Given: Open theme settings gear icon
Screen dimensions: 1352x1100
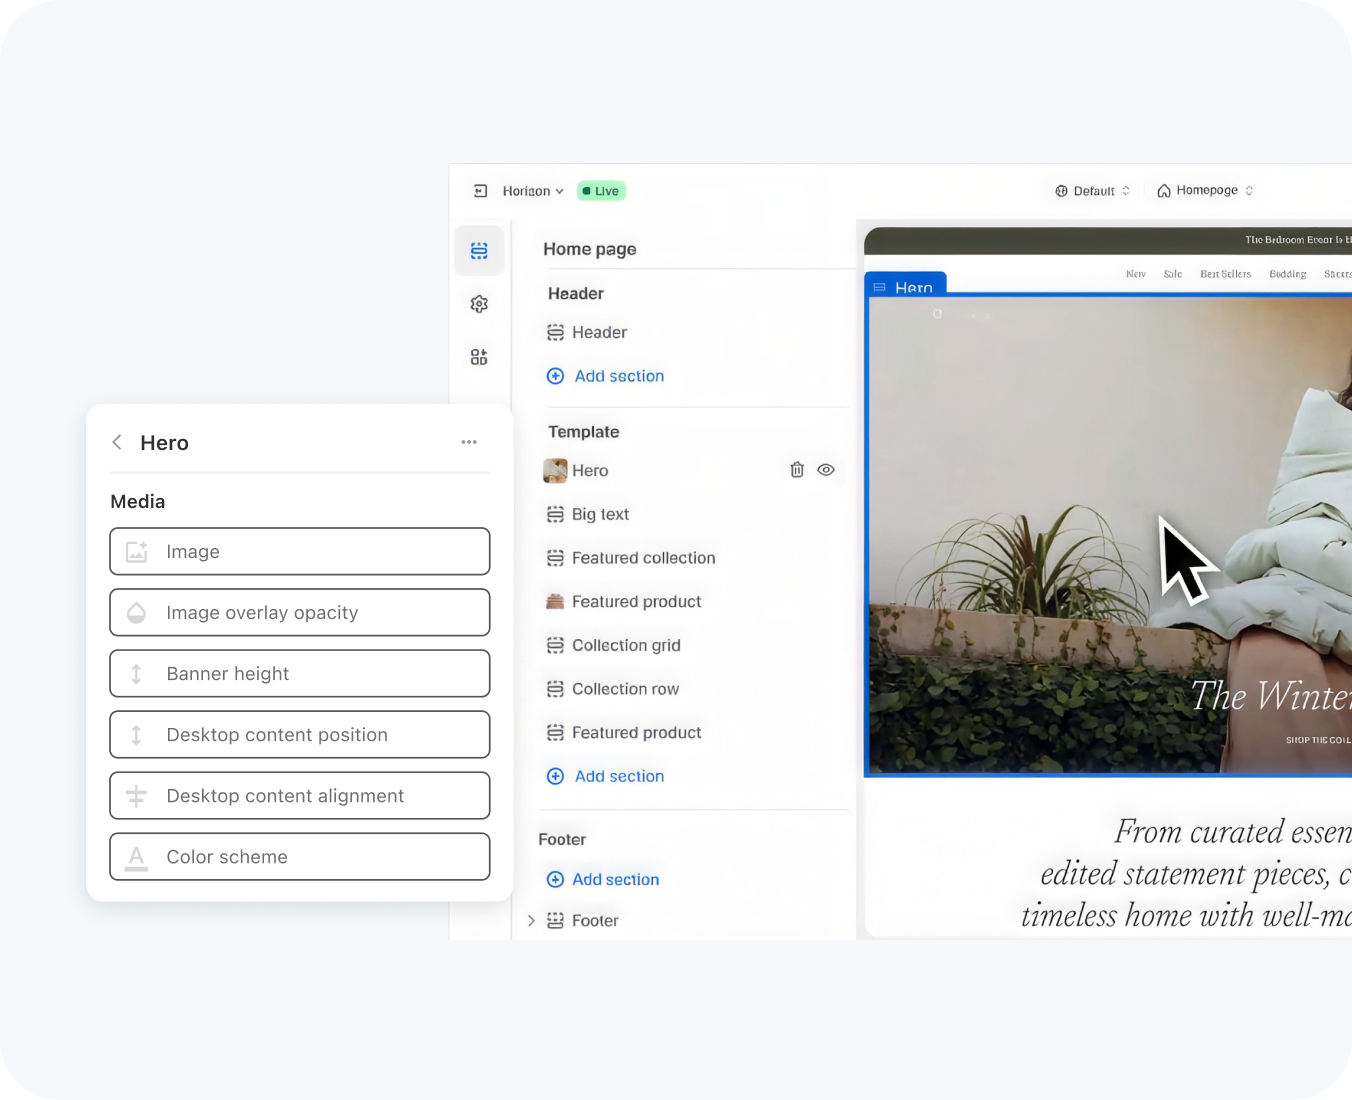Looking at the screenshot, I should point(479,304).
